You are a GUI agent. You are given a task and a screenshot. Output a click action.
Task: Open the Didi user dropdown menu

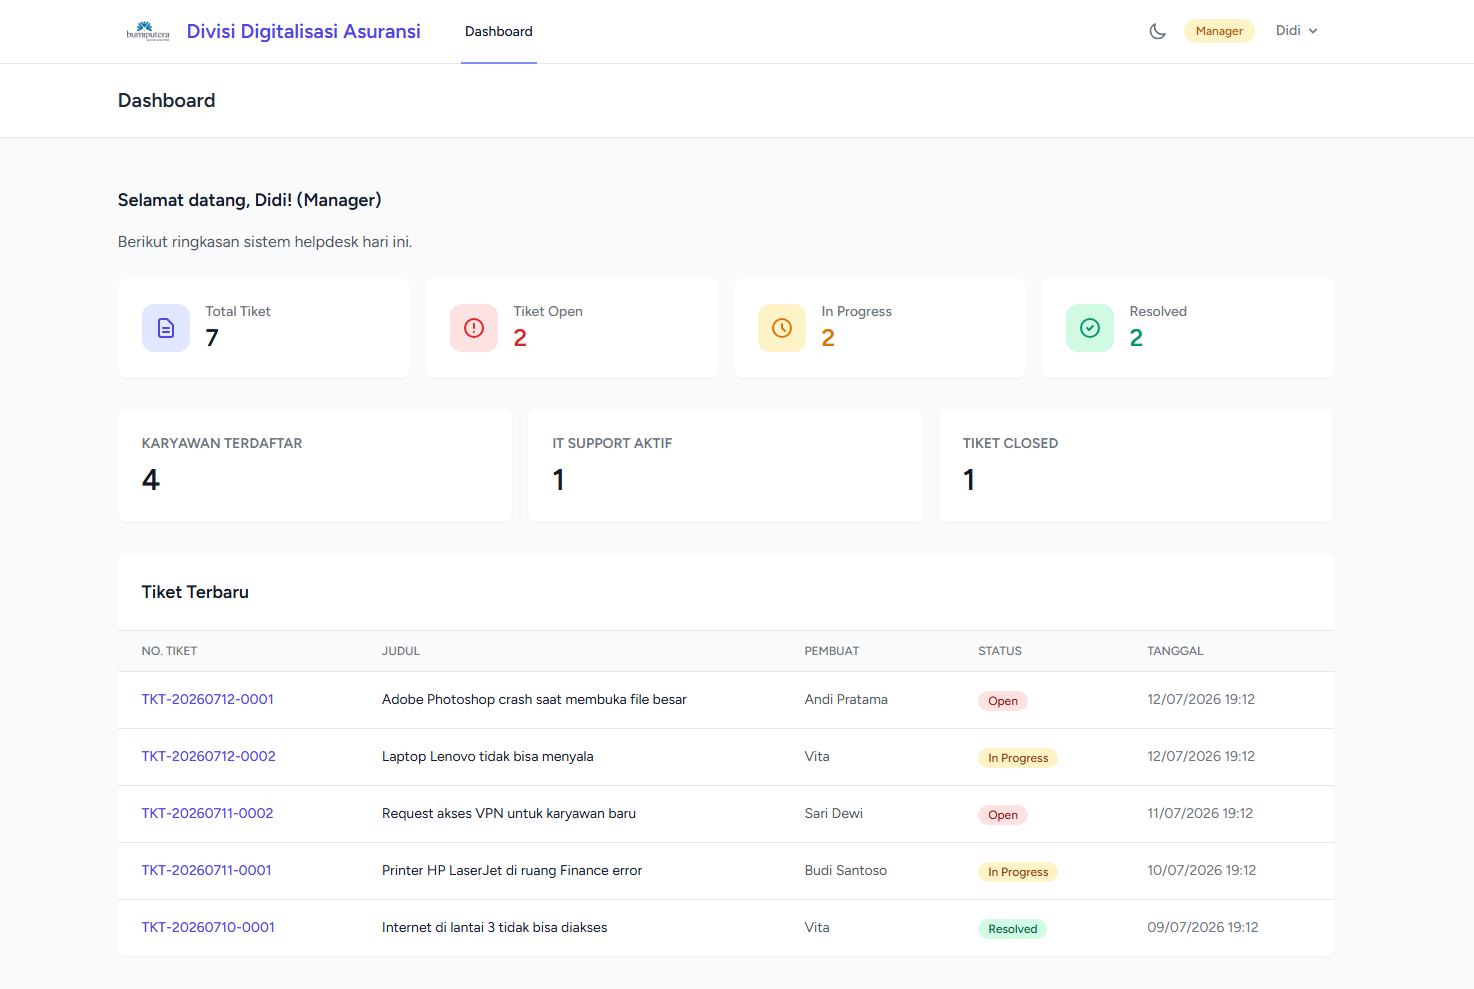pyautogui.click(x=1297, y=31)
